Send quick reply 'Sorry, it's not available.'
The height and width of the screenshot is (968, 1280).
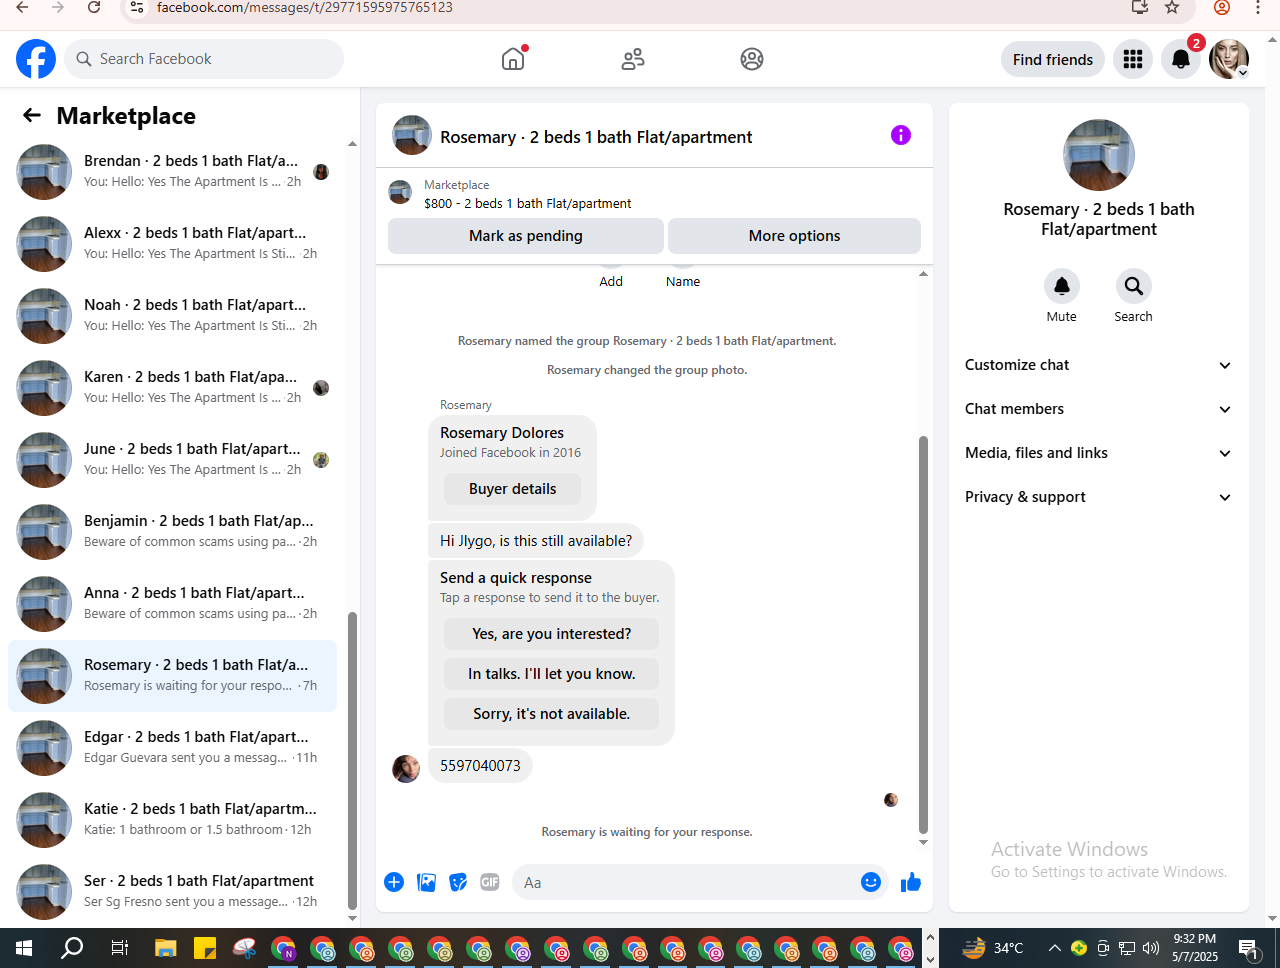tap(551, 714)
